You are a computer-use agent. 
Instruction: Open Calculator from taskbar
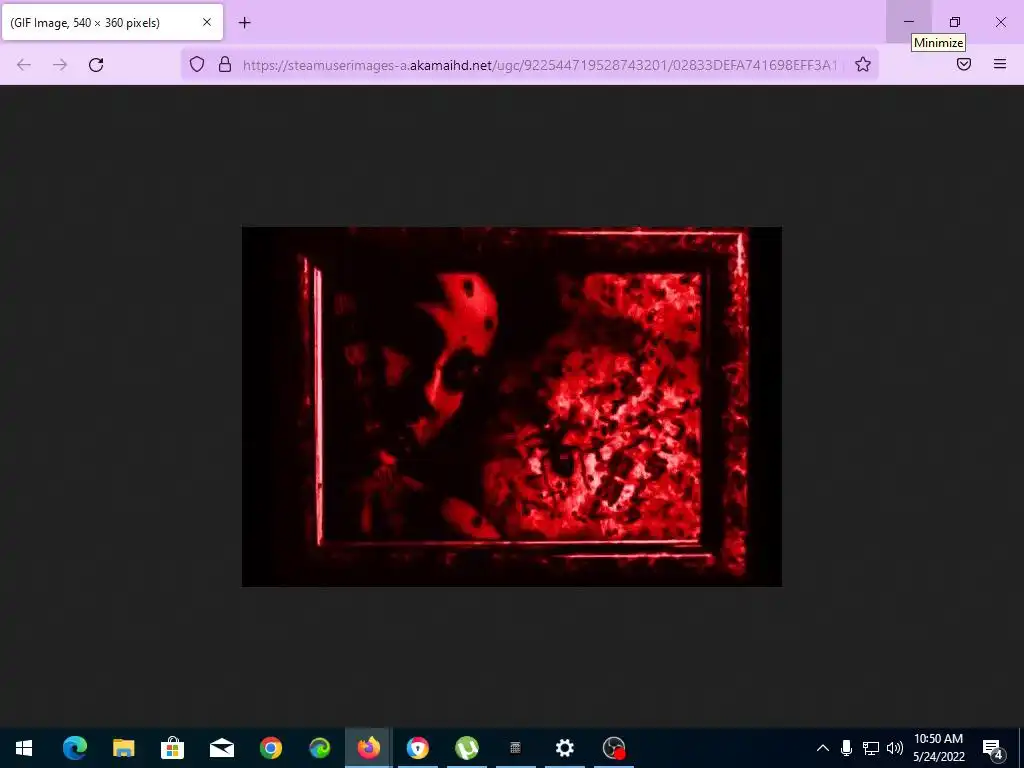(x=515, y=748)
